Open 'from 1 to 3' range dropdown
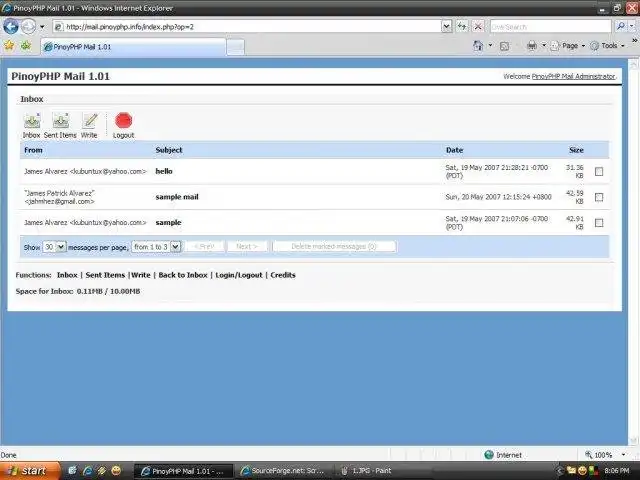640x480 pixels. pyautogui.click(x=156, y=247)
